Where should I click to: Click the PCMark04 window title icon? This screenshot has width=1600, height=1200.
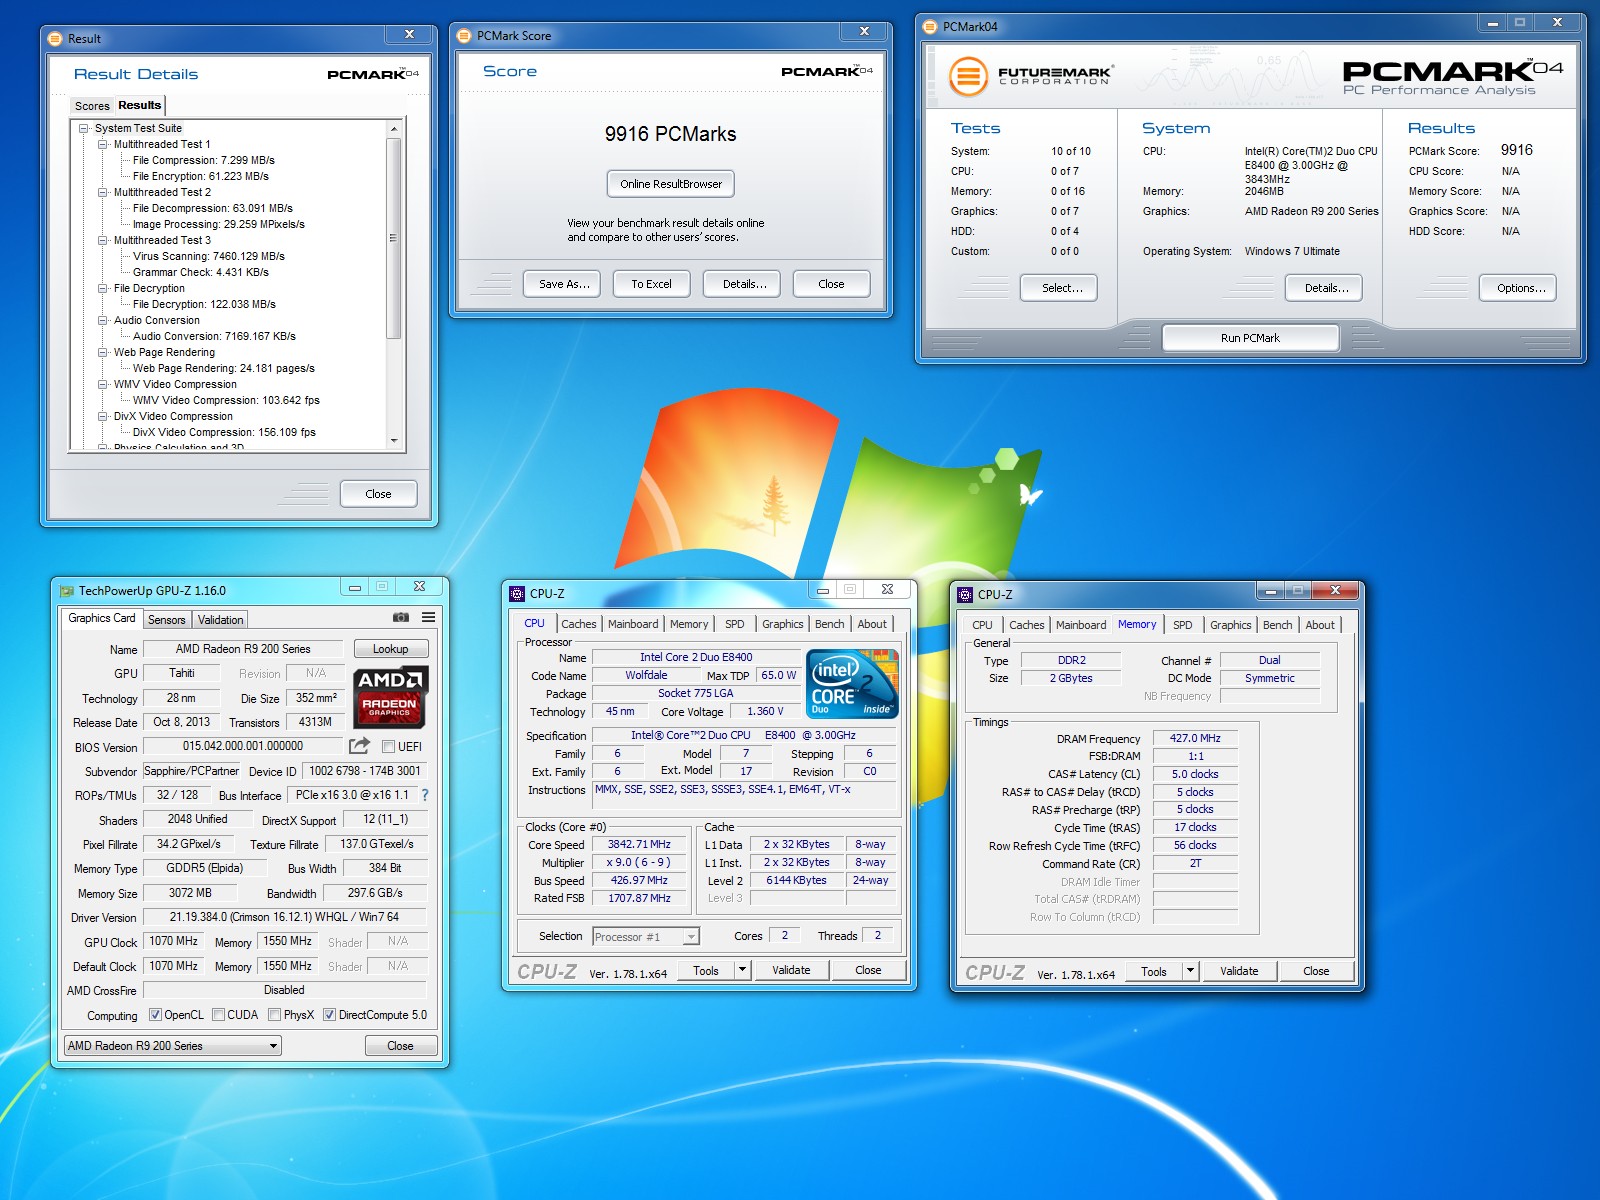(x=930, y=27)
